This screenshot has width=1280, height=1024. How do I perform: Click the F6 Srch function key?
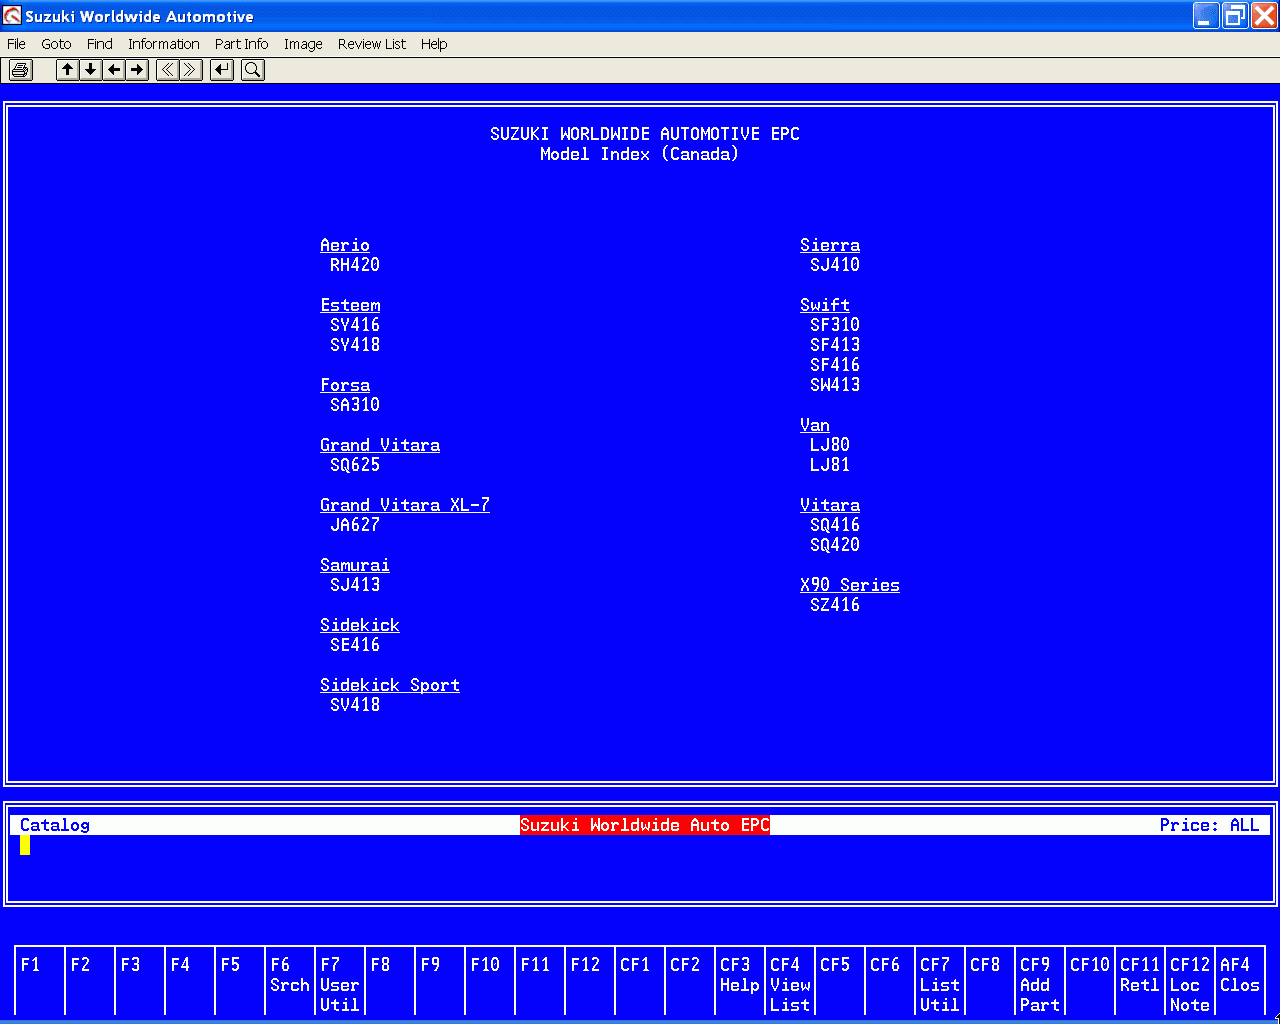[290, 982]
